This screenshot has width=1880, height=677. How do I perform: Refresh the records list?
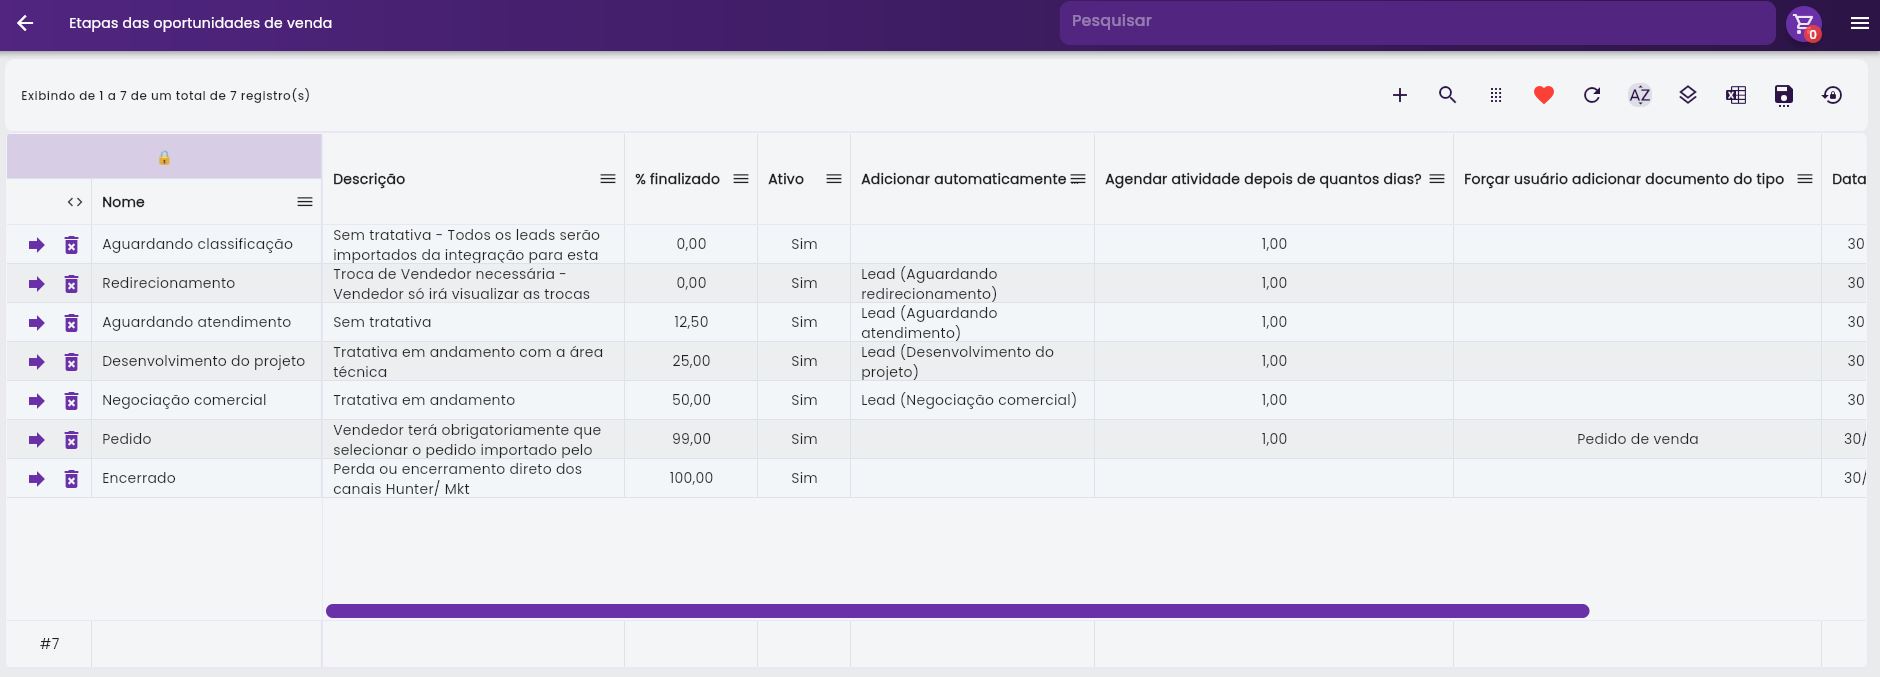click(1591, 95)
